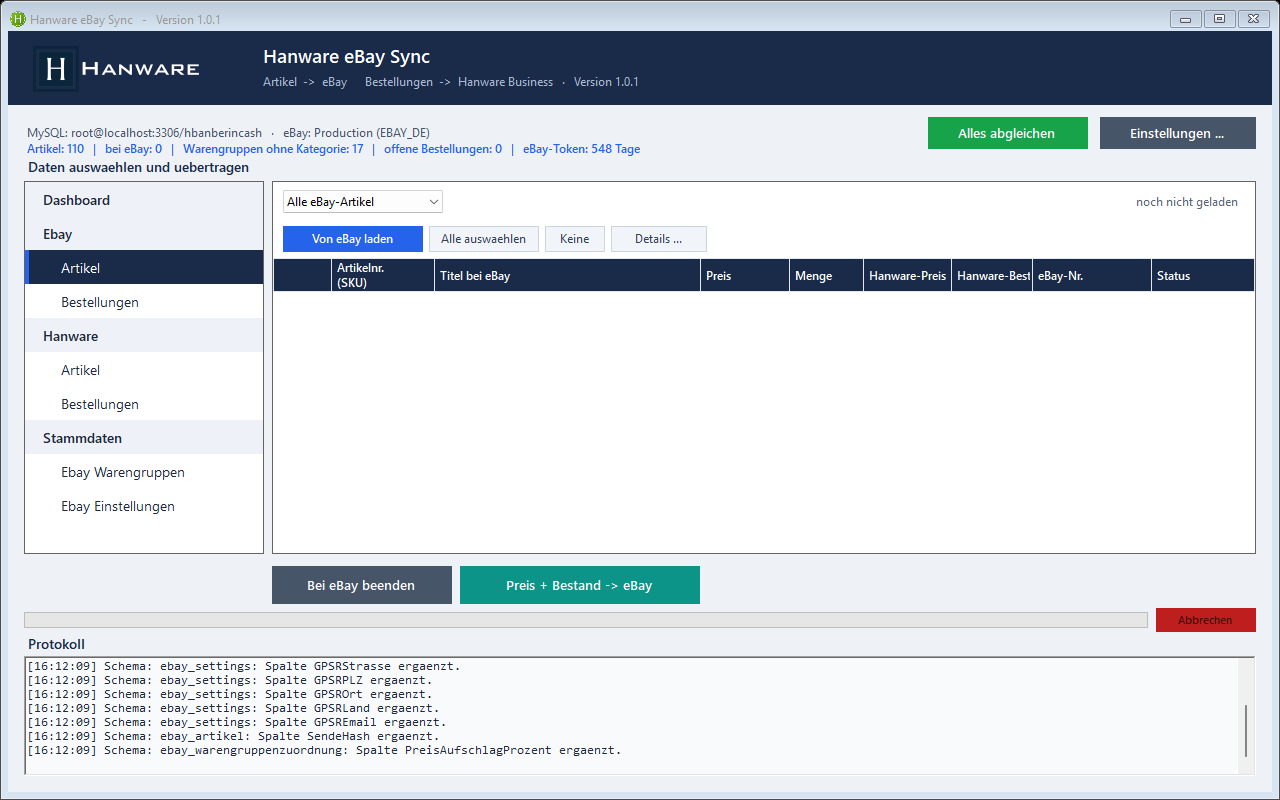
Task: Select all via Alle auswaehlen button
Action: [x=484, y=239]
